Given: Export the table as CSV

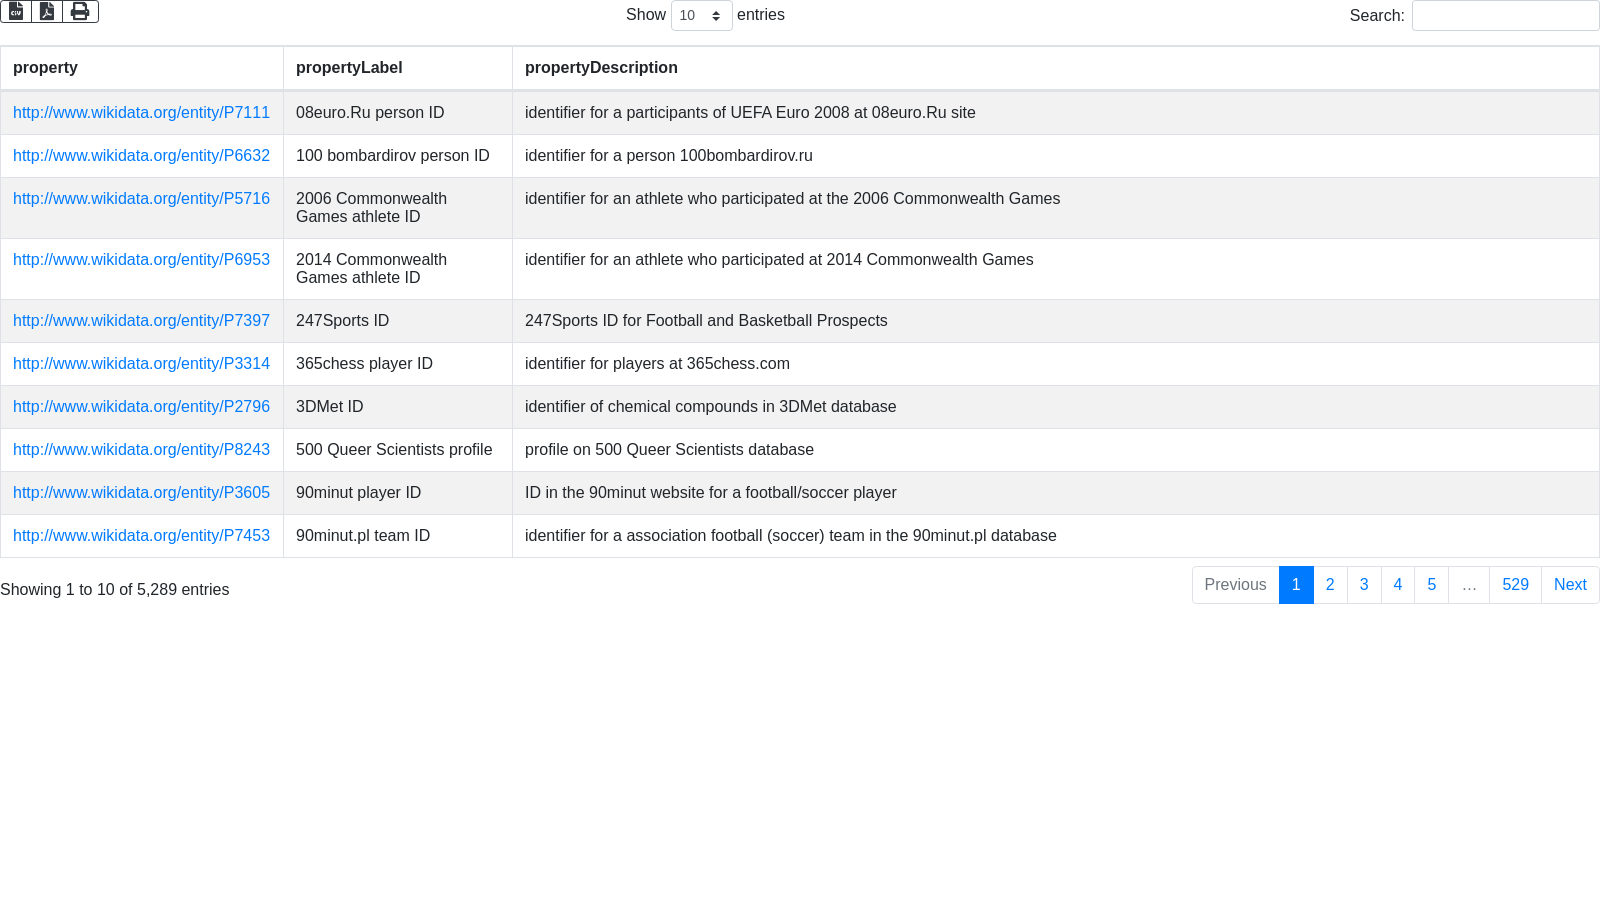Looking at the screenshot, I should coord(16,11).
